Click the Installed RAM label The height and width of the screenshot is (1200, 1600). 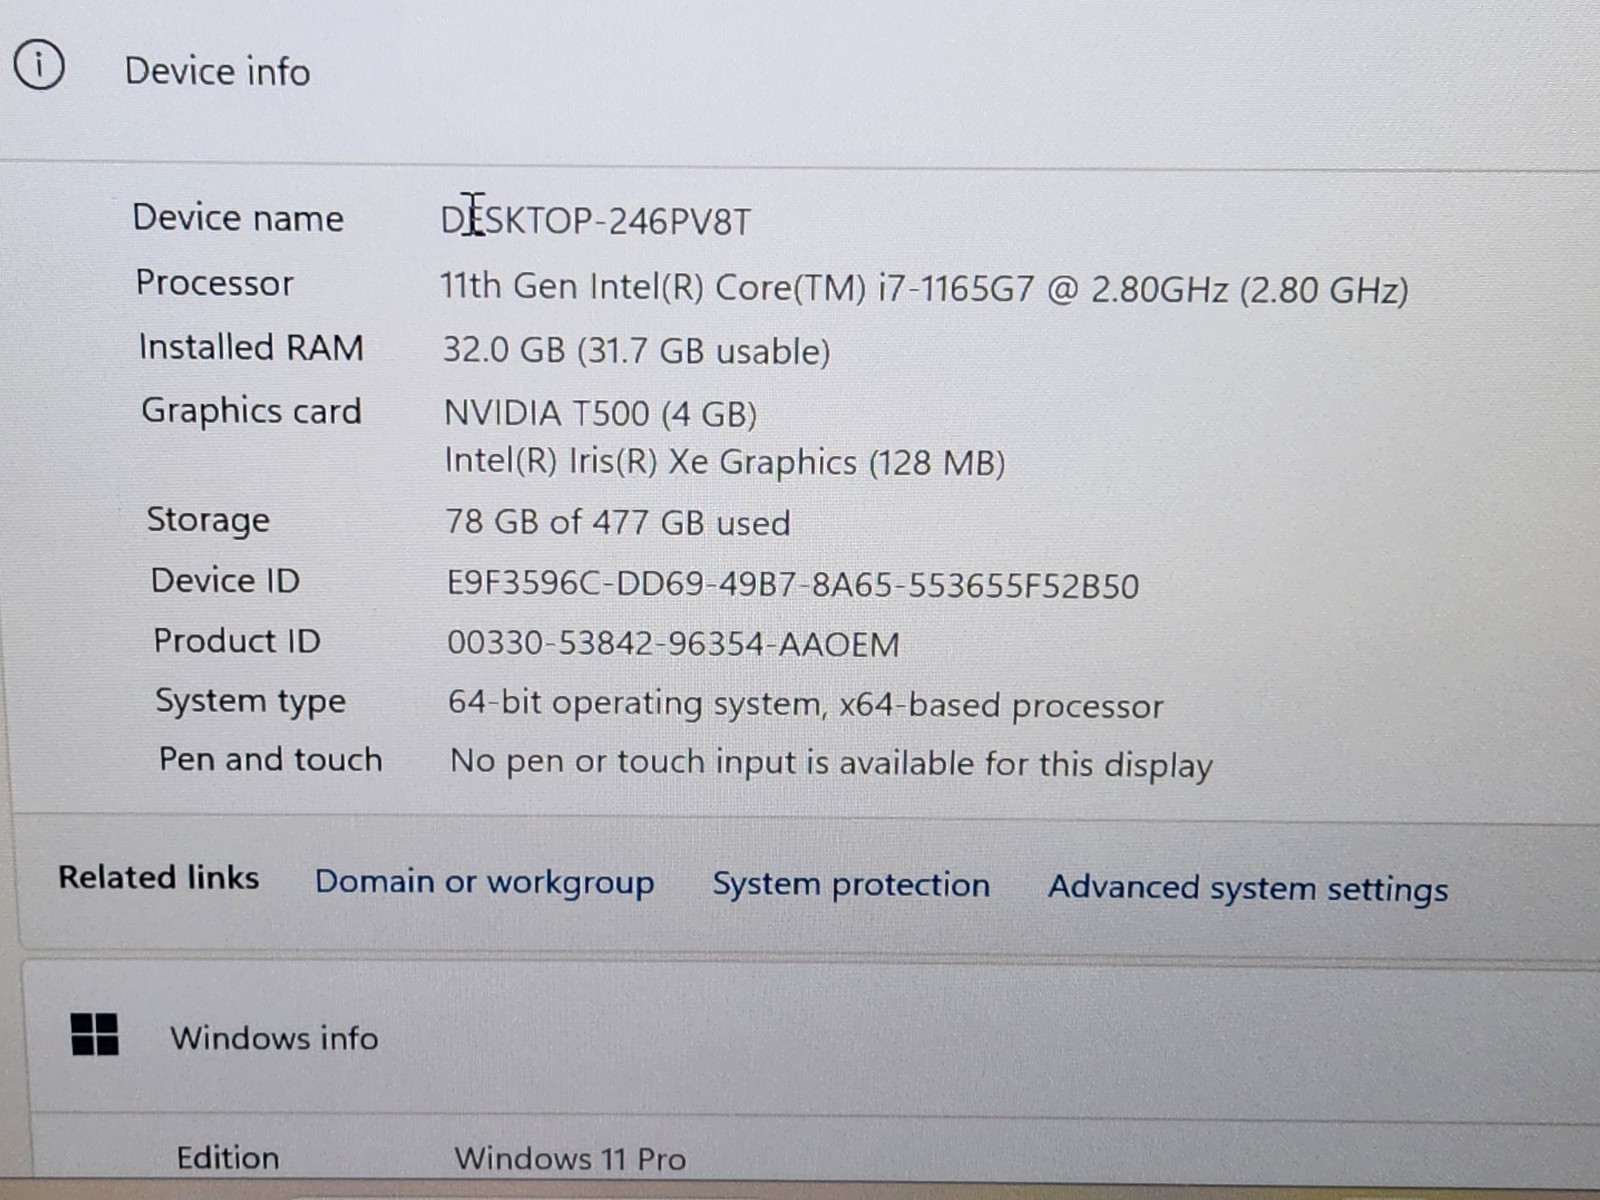point(251,347)
